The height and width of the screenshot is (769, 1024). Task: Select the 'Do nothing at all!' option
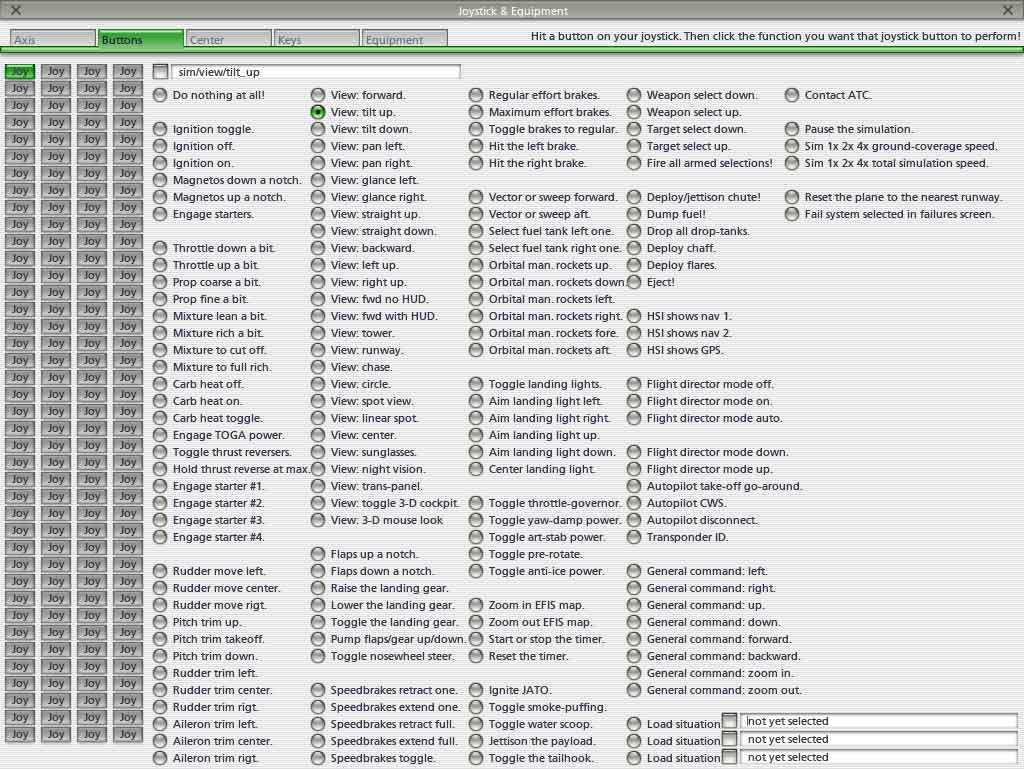[160, 95]
